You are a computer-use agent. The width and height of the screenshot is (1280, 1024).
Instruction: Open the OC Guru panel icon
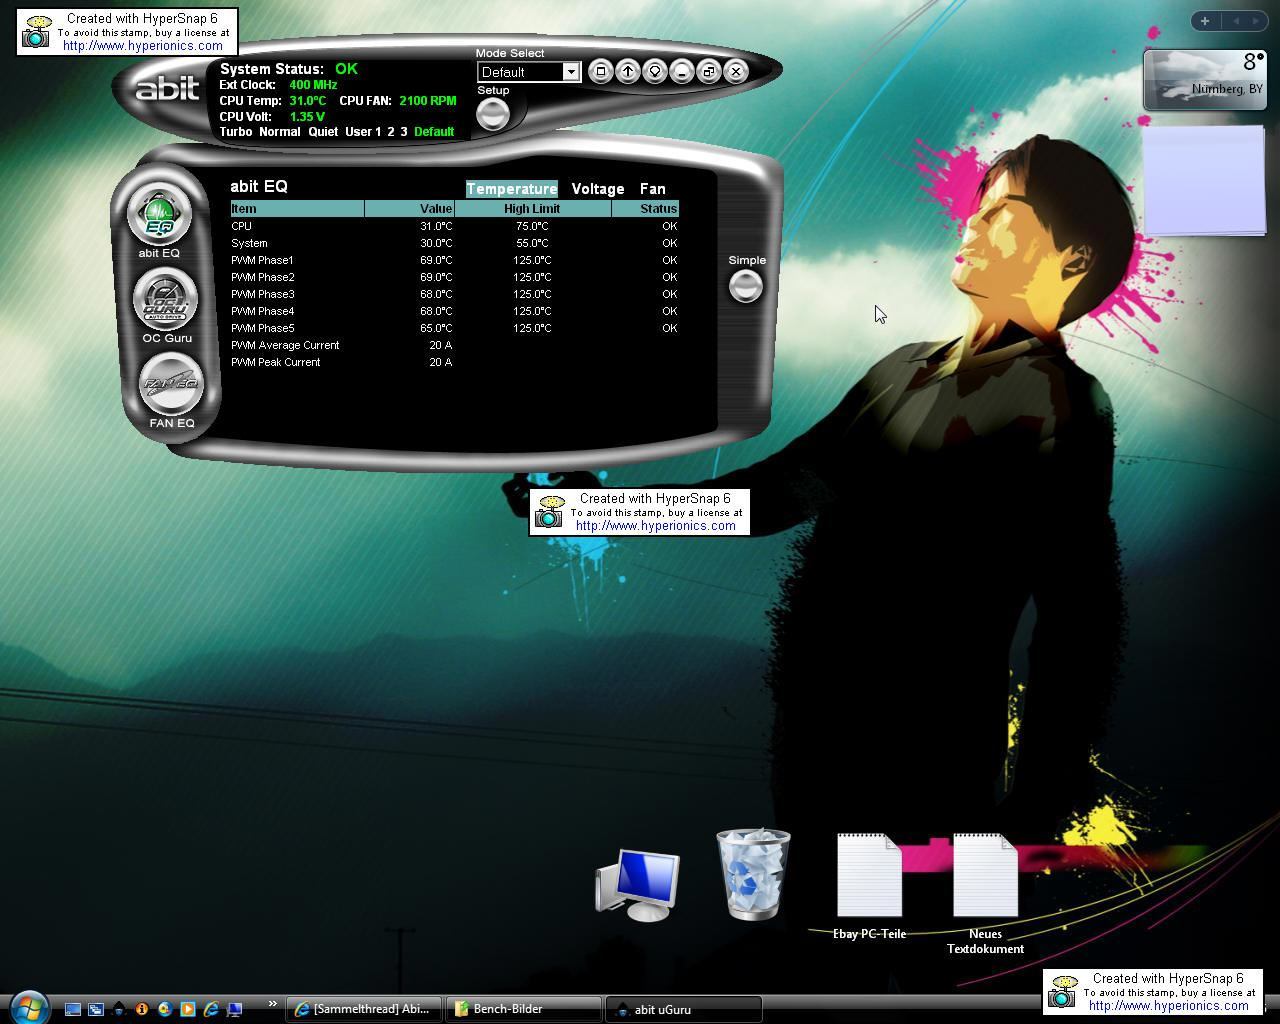pyautogui.click(x=165, y=299)
